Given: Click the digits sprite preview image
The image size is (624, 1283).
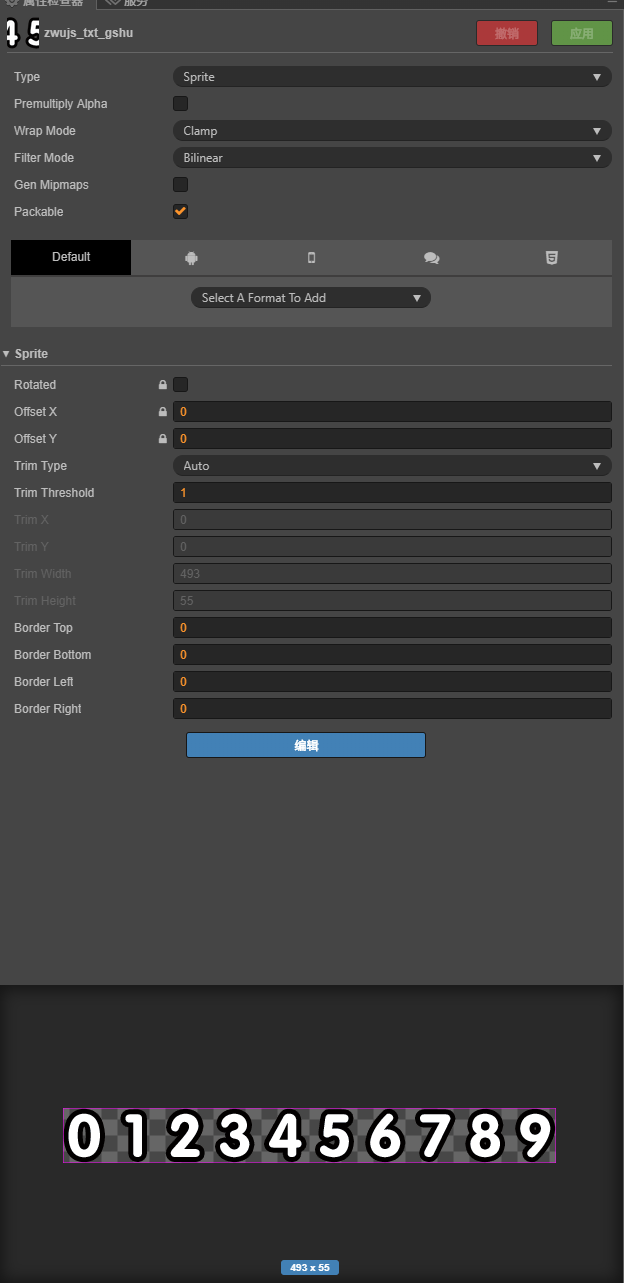Looking at the screenshot, I should [309, 1136].
